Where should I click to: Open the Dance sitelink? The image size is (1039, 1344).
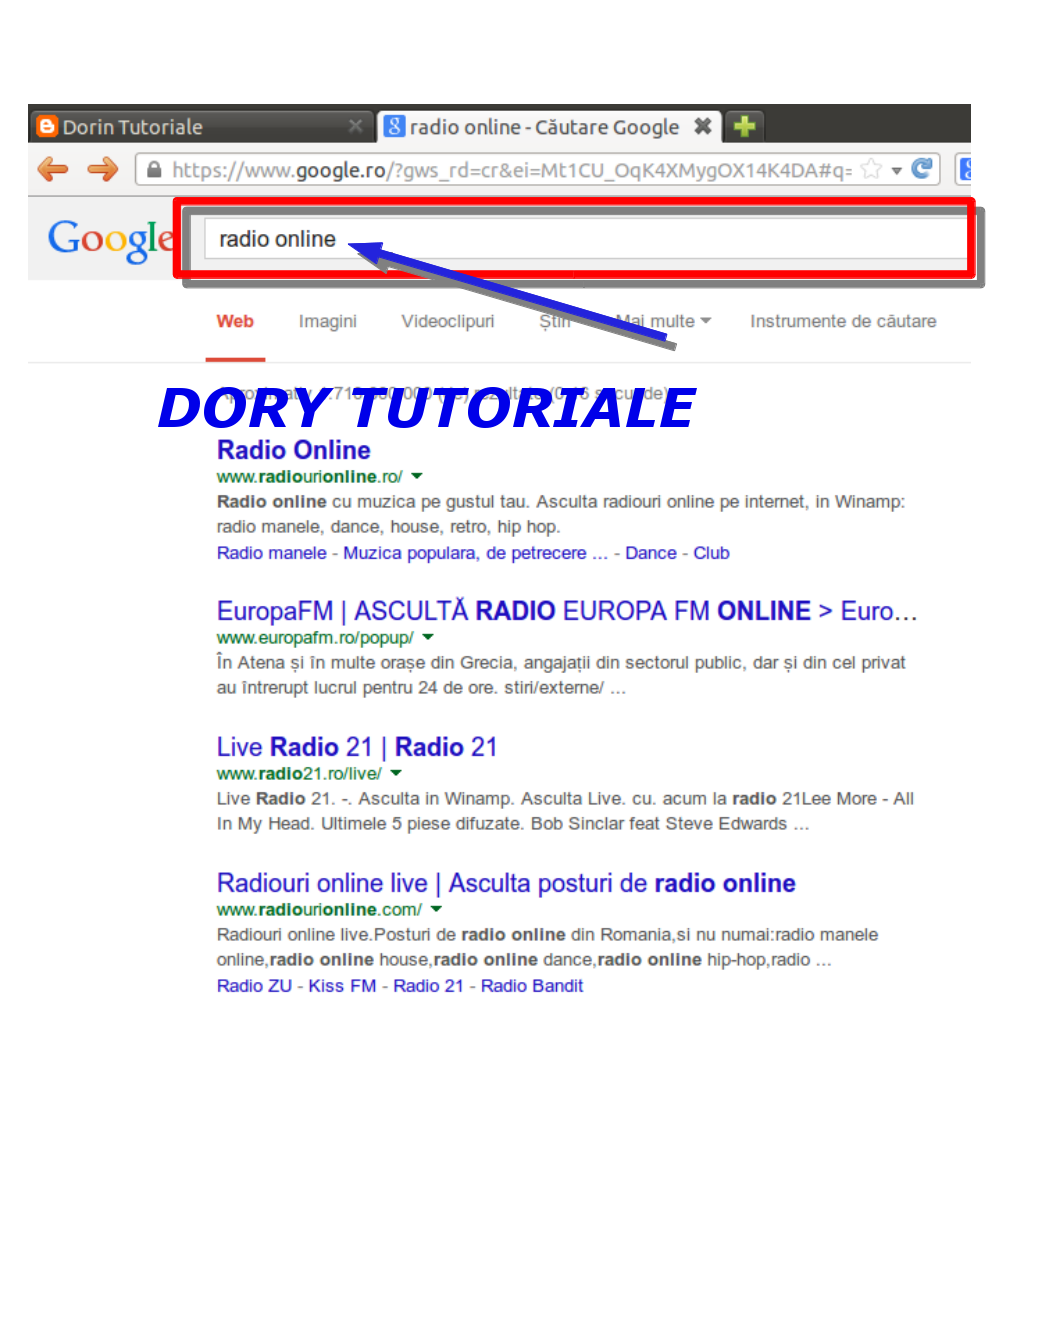pyautogui.click(x=651, y=553)
